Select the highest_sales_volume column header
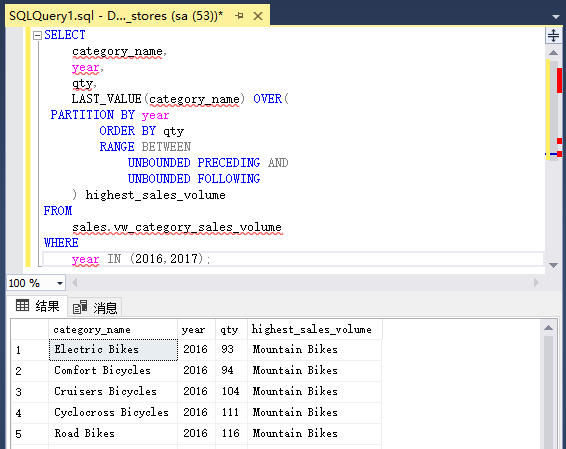Viewport: 566px width, 449px height. (x=314, y=330)
